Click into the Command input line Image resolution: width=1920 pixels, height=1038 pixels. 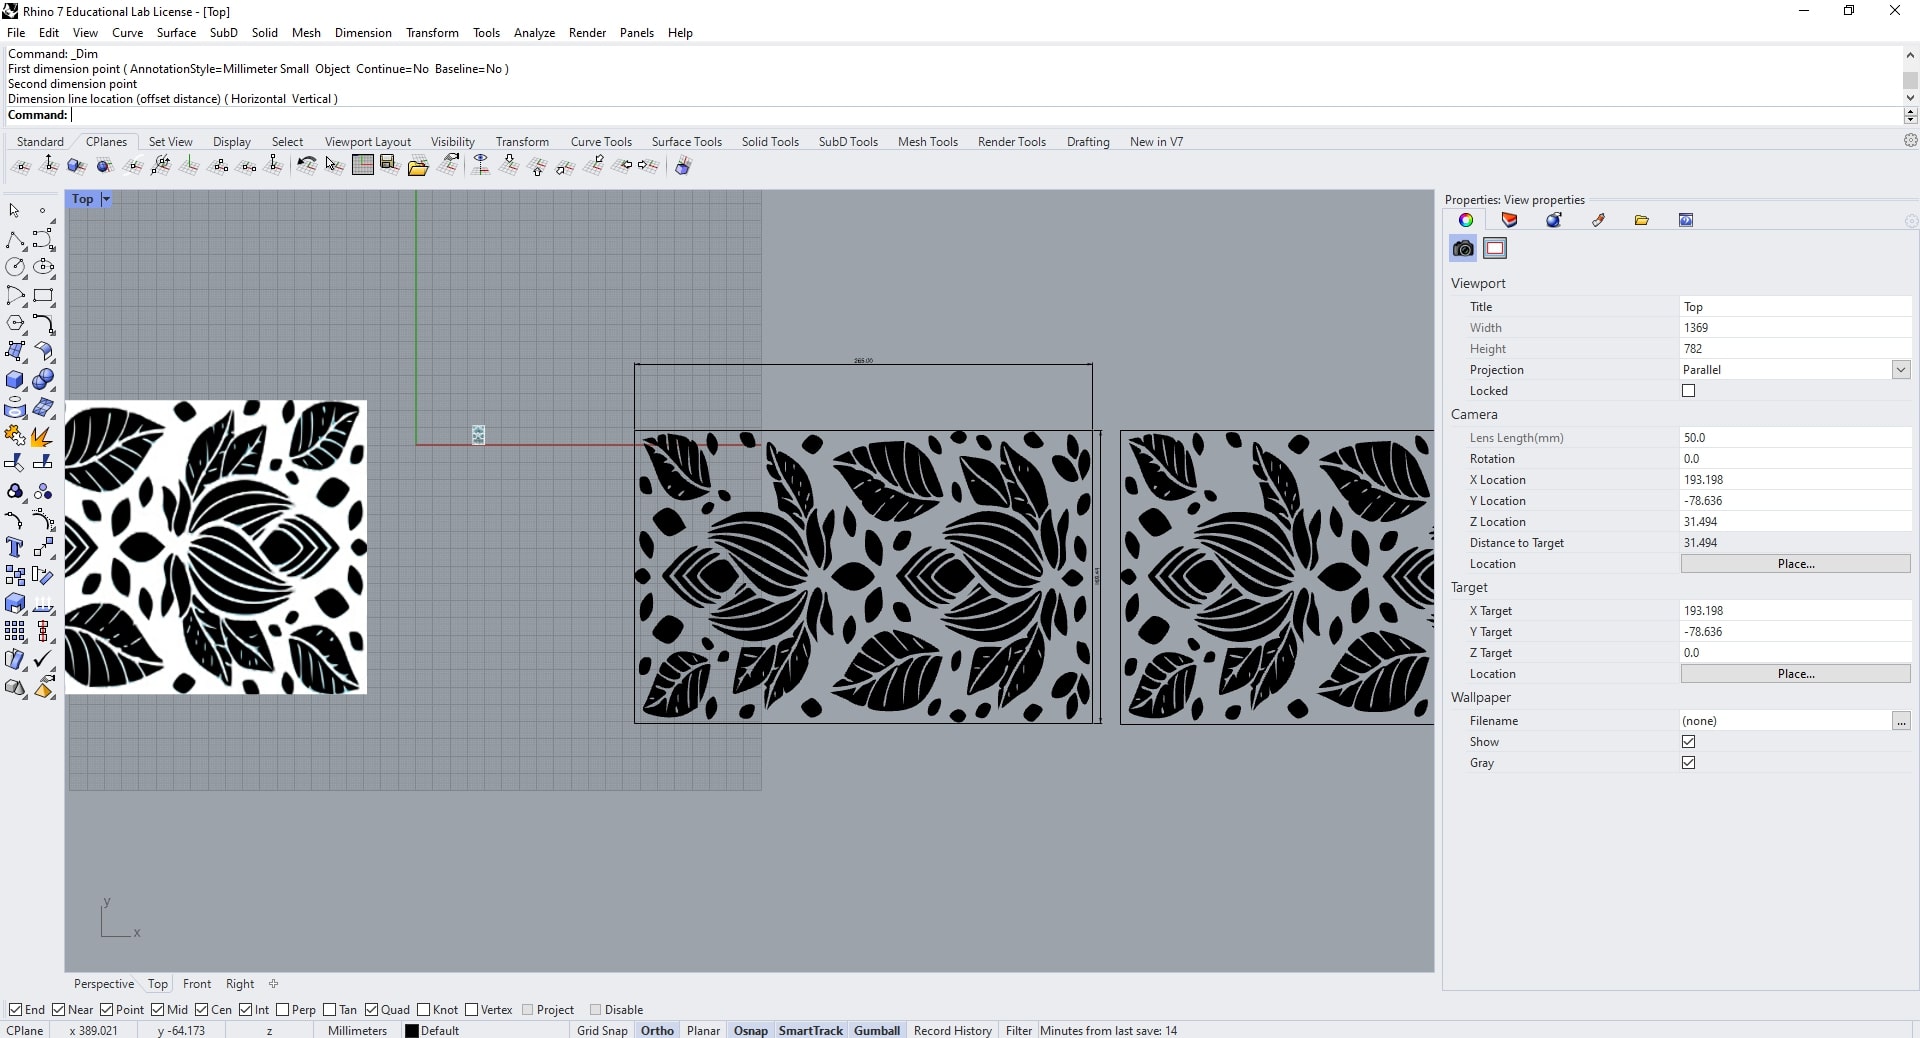point(985,115)
